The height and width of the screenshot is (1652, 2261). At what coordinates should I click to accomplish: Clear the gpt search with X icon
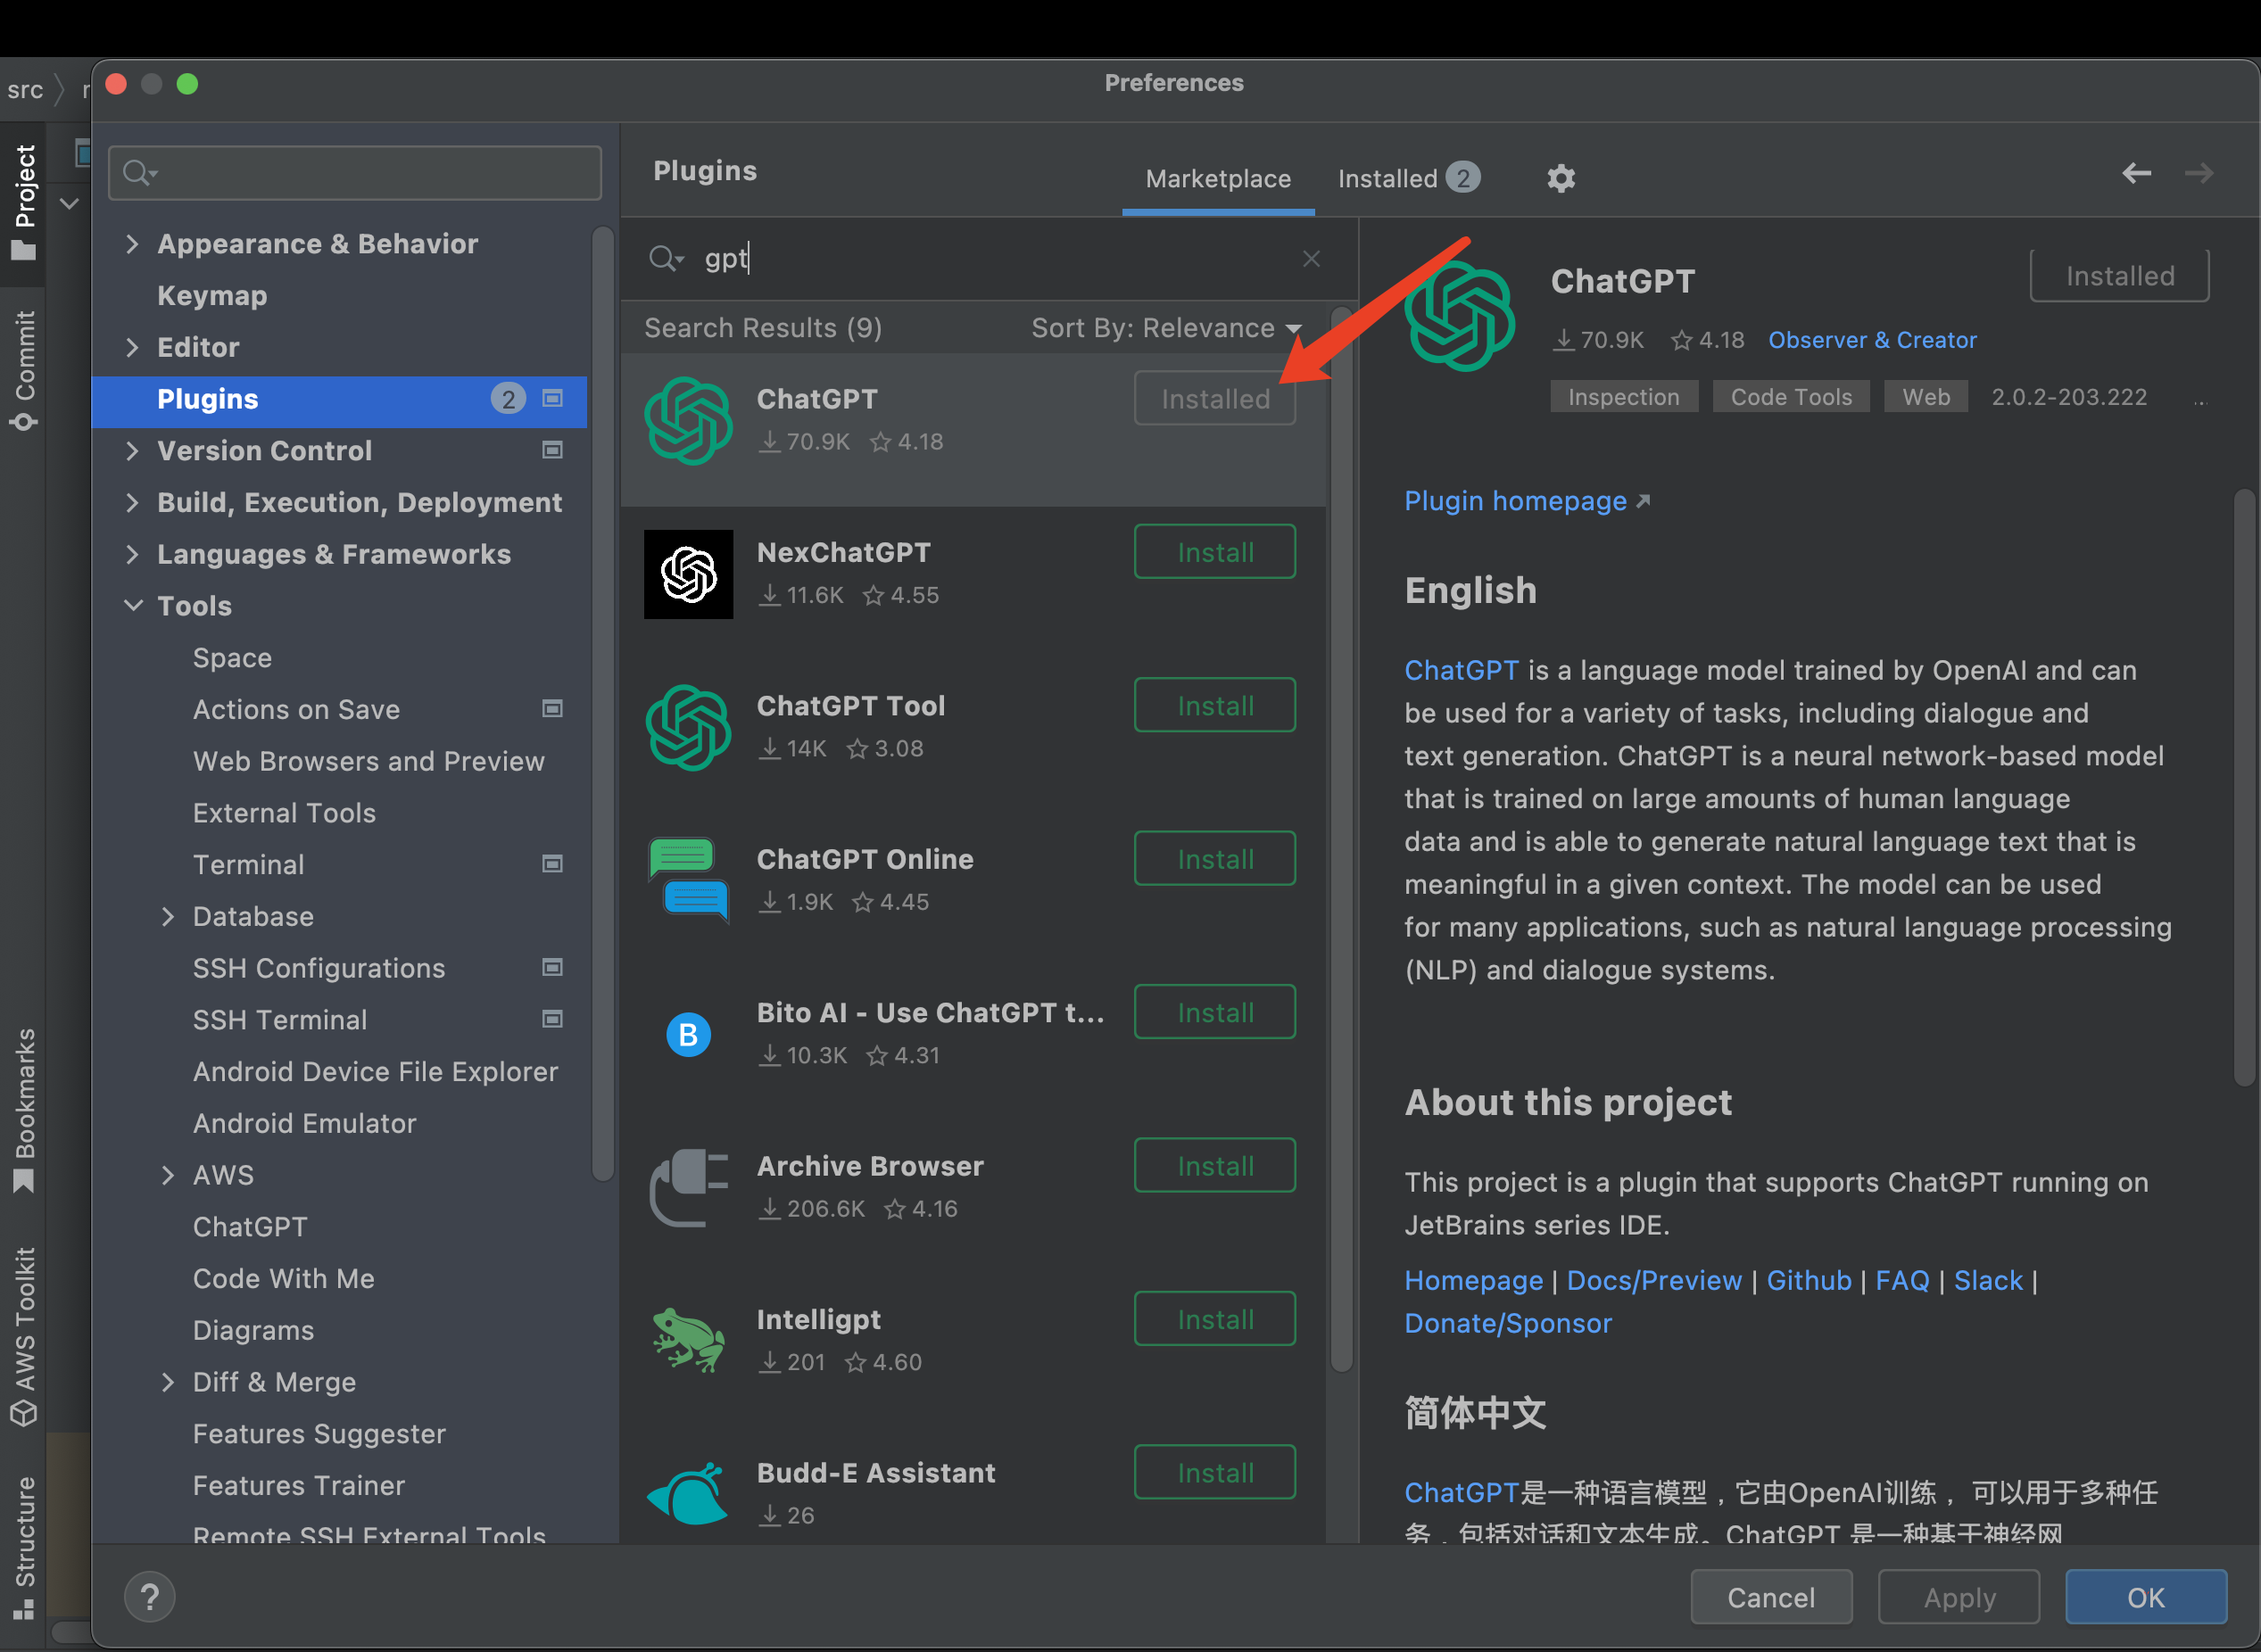[x=1311, y=259]
